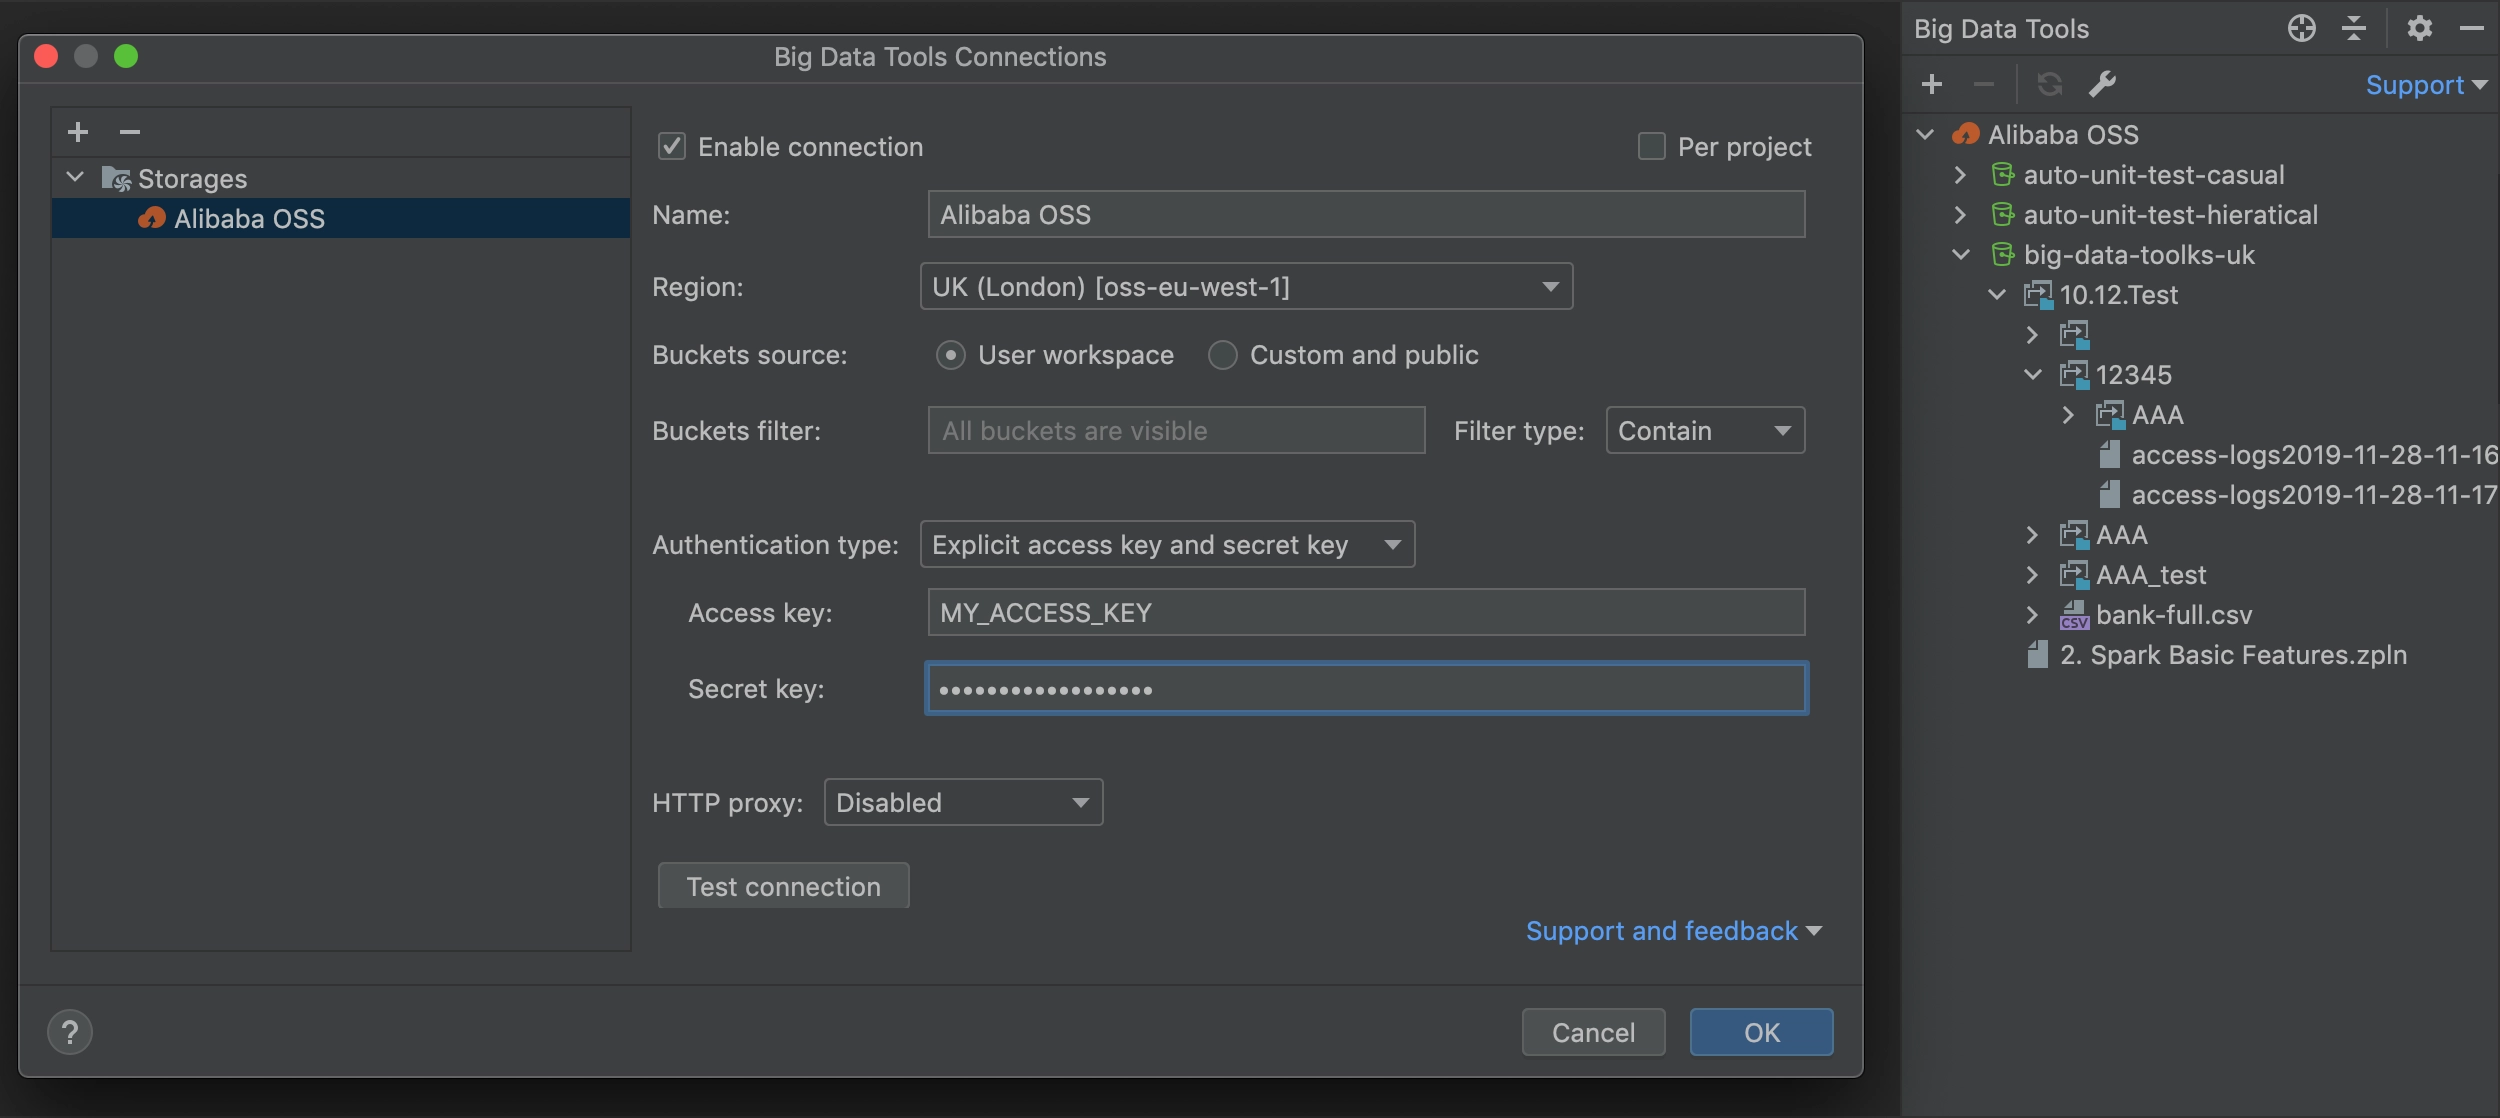Click the Secret key password field
Screen dimensions: 2500x1118
point(1366,689)
